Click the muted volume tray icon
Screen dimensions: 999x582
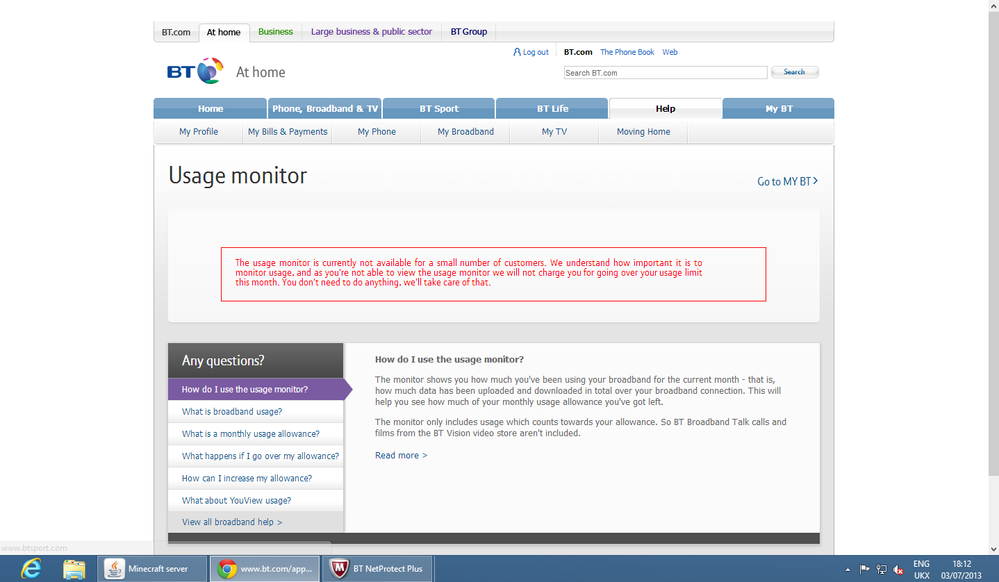898,569
